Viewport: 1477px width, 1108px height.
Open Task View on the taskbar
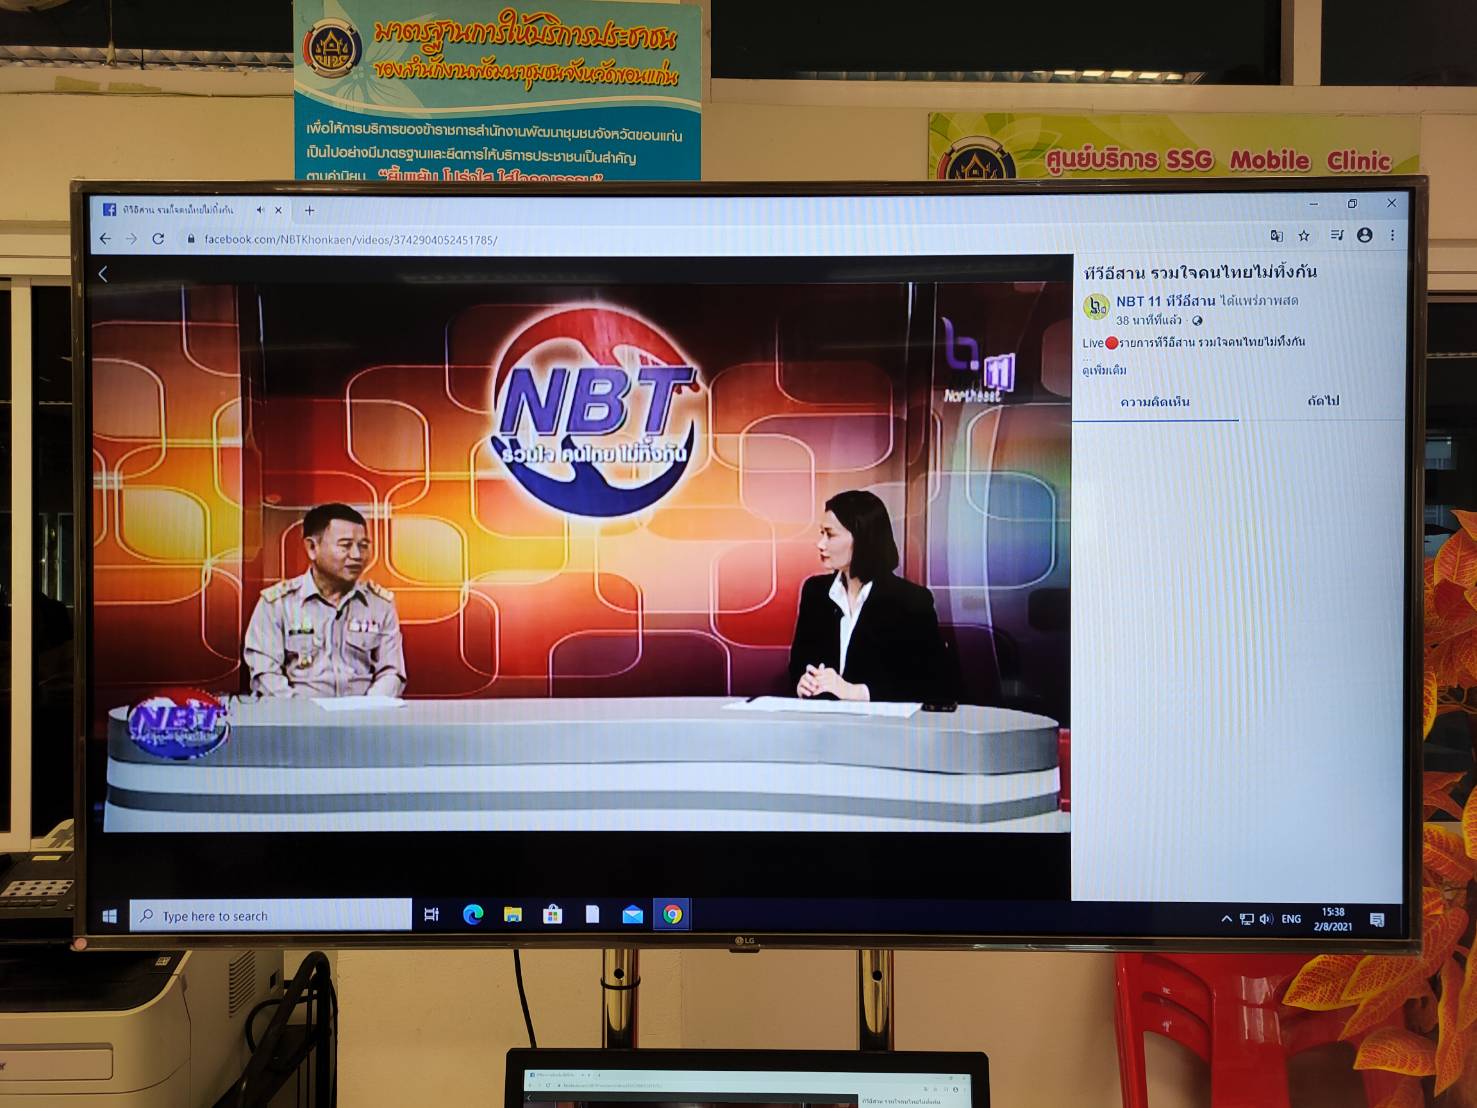tap(432, 915)
